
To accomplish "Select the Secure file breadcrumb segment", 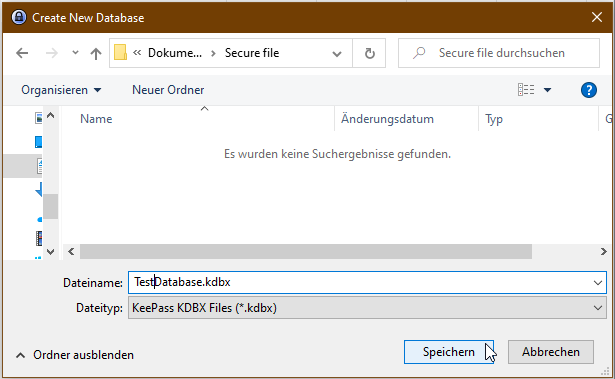I will [252, 53].
